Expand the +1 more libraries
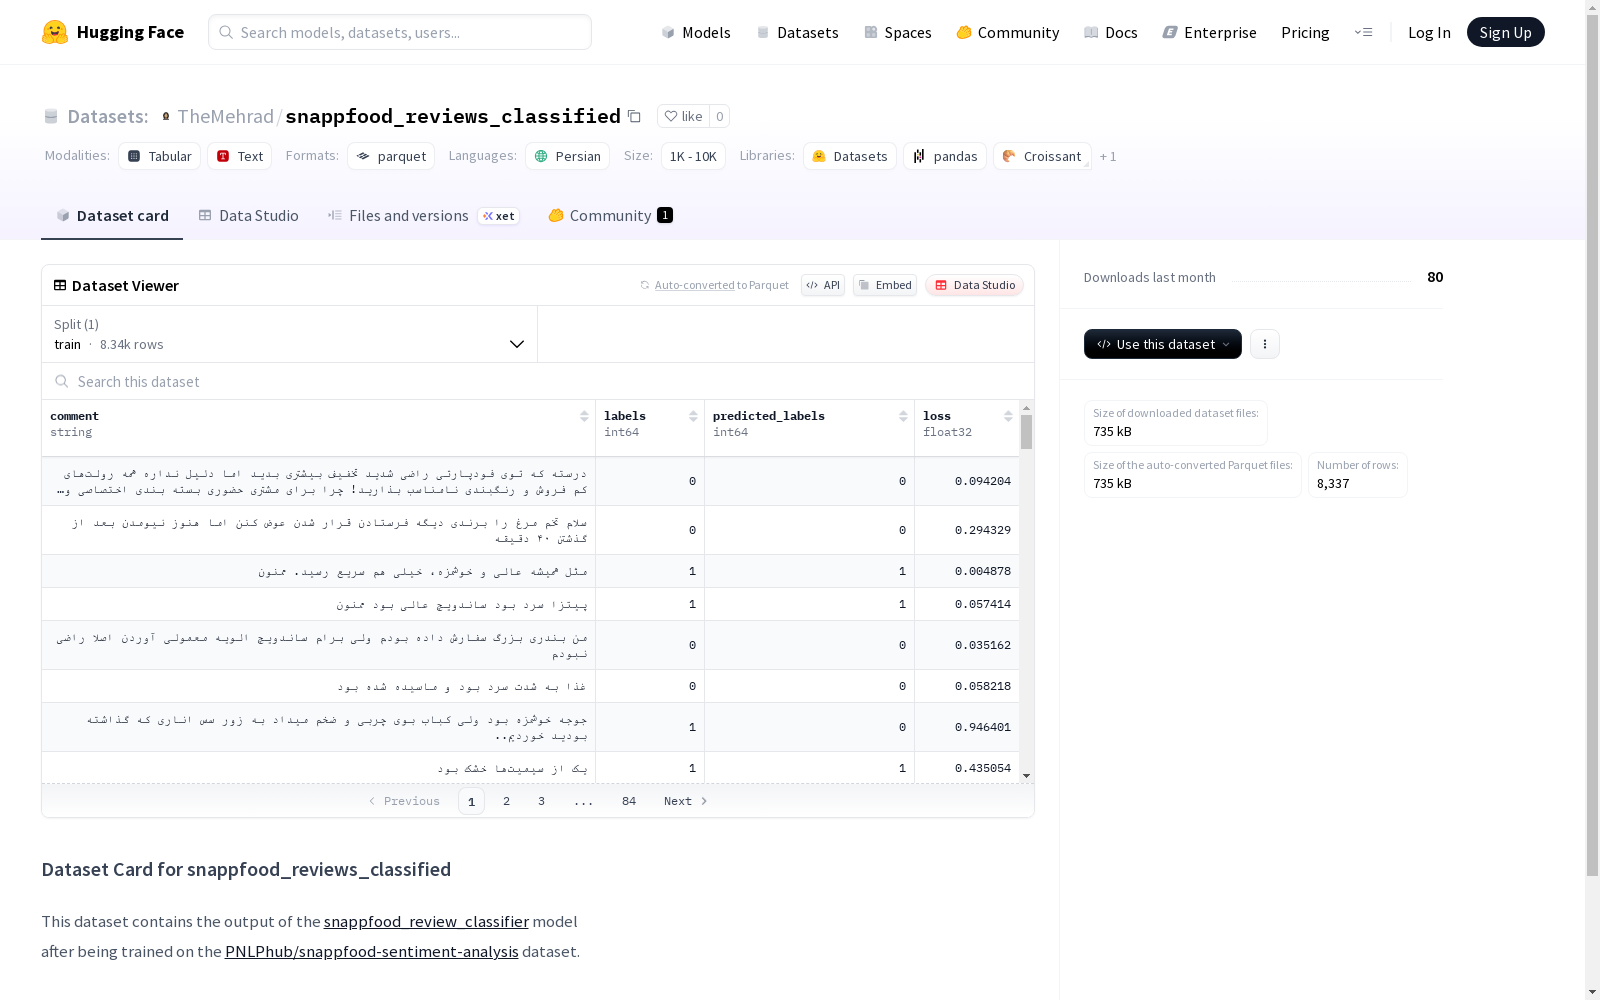Screen dimensions: 1600x1000 (1108, 156)
